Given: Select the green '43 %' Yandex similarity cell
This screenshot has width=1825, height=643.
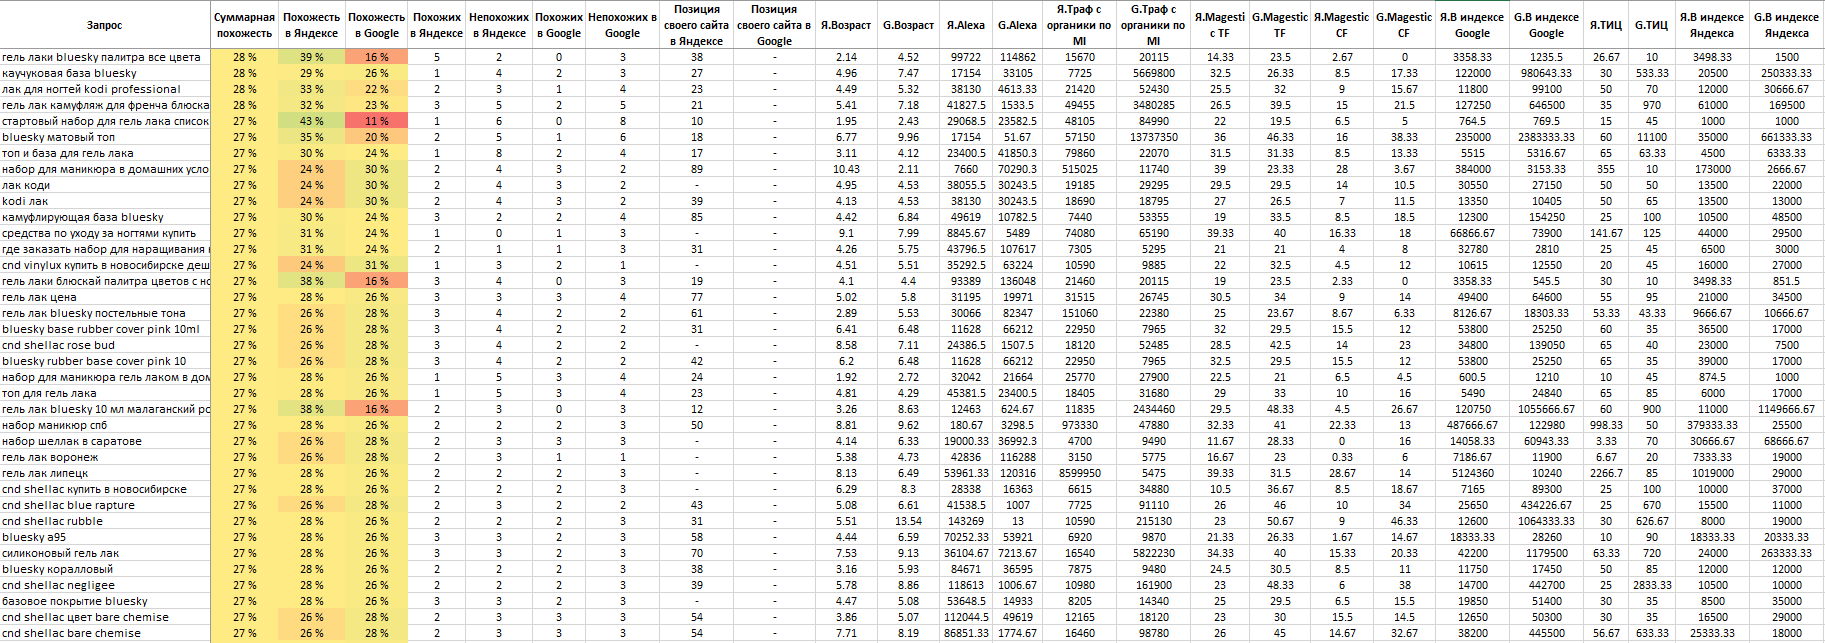Looking at the screenshot, I should click(311, 121).
